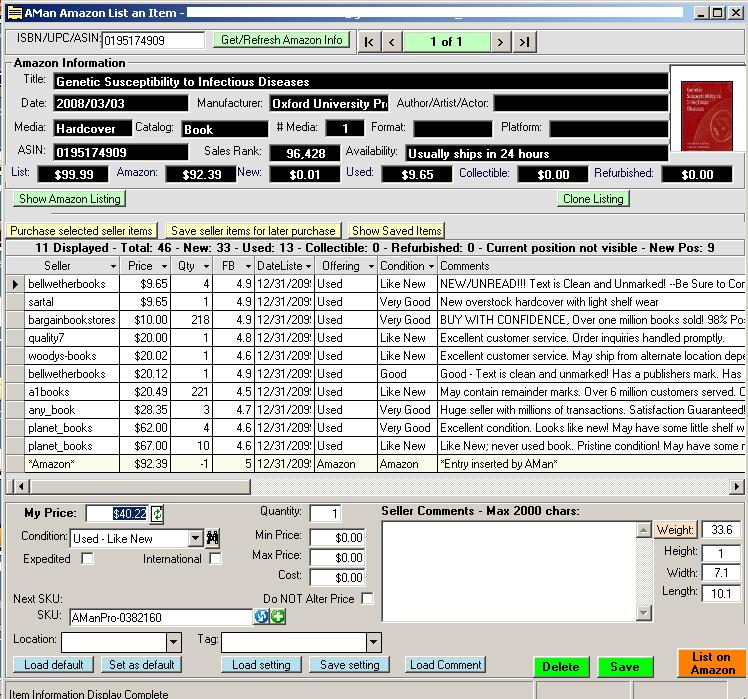Click the Load default button
Viewport: 748px width, 699px height.
[x=53, y=665]
